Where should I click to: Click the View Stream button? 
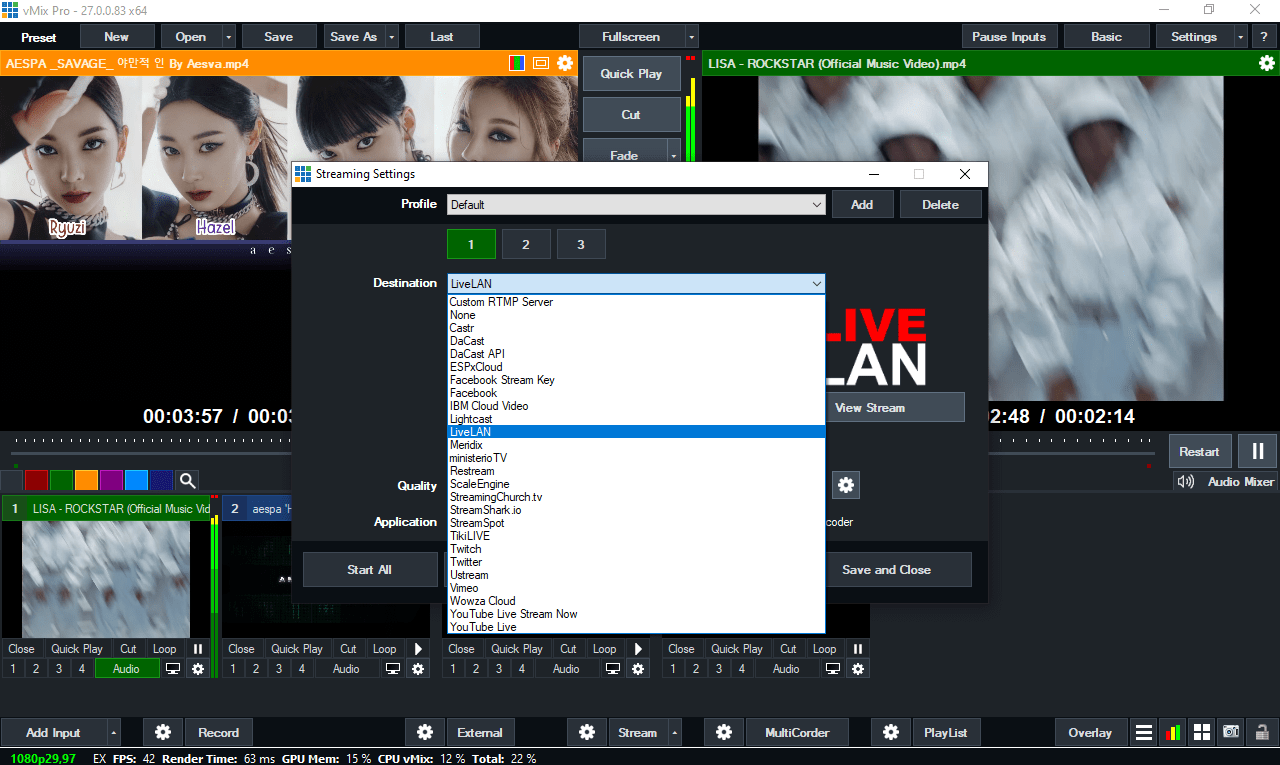[x=870, y=408]
